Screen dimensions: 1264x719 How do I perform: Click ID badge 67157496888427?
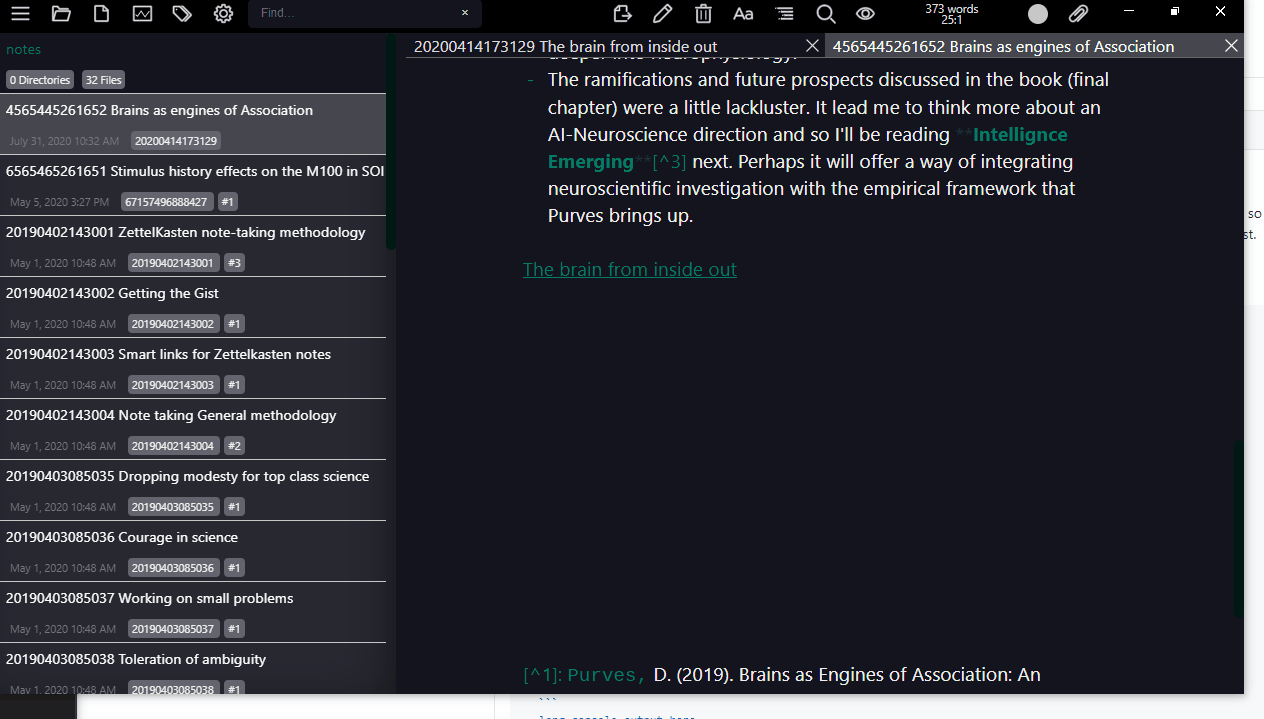point(166,202)
